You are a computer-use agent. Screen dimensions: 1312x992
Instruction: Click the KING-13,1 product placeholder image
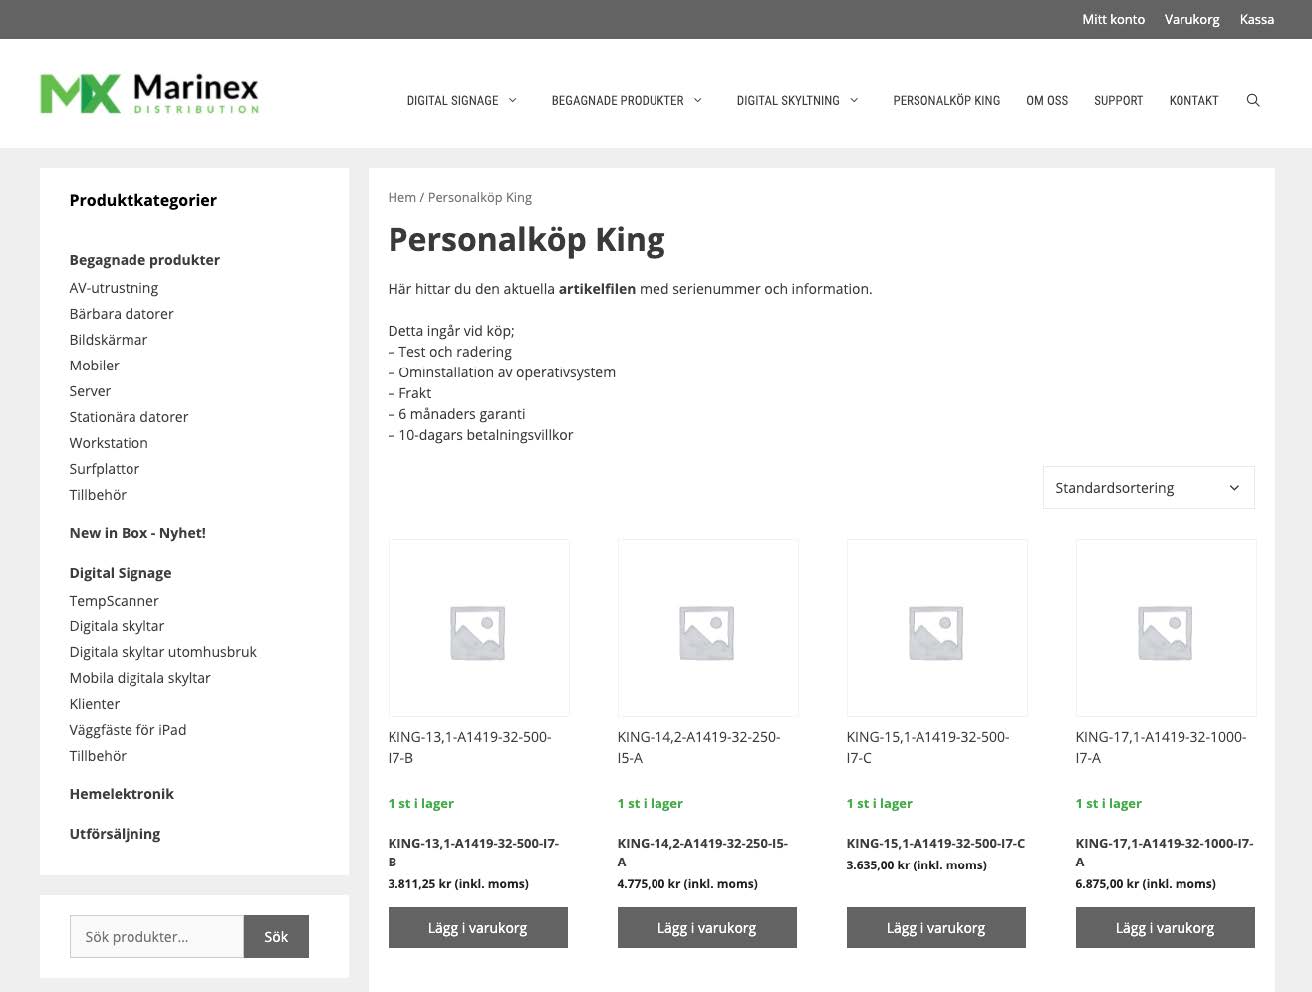coord(478,628)
